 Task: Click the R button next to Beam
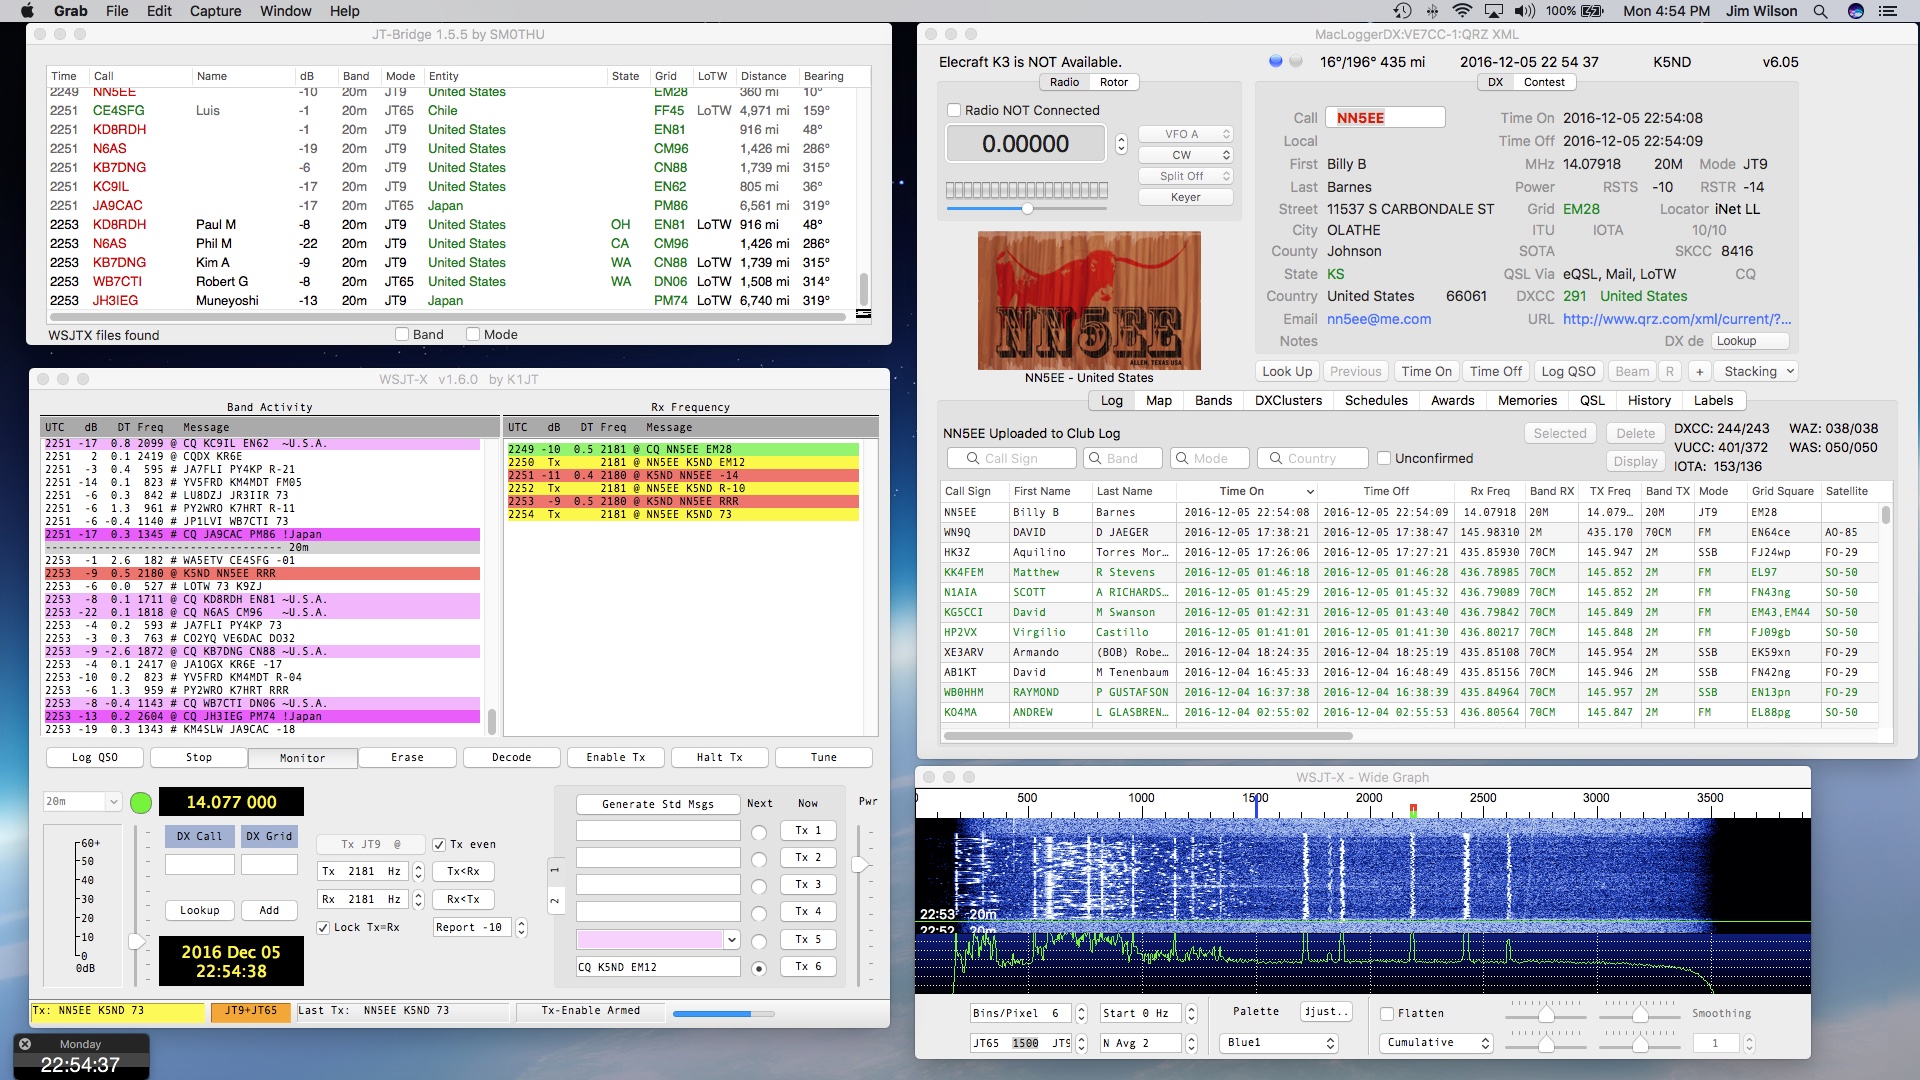[1669, 371]
